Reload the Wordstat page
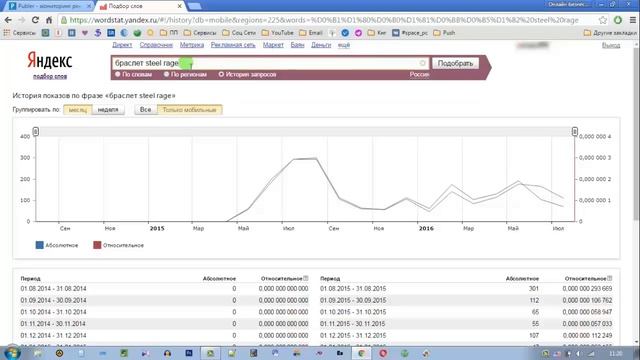This screenshot has height=360, width=640. (x=36, y=20)
